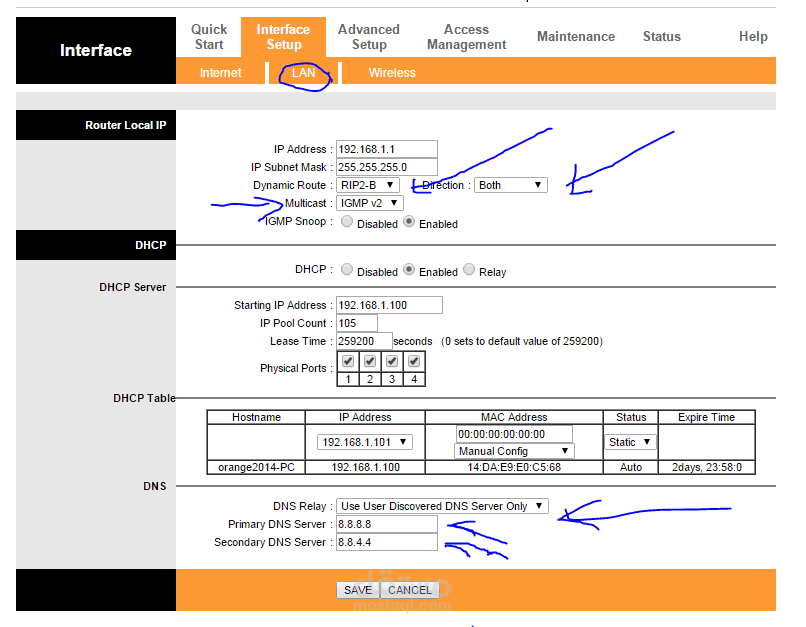Open the Direction dropdown
This screenshot has height=627, width=806.
(510, 185)
